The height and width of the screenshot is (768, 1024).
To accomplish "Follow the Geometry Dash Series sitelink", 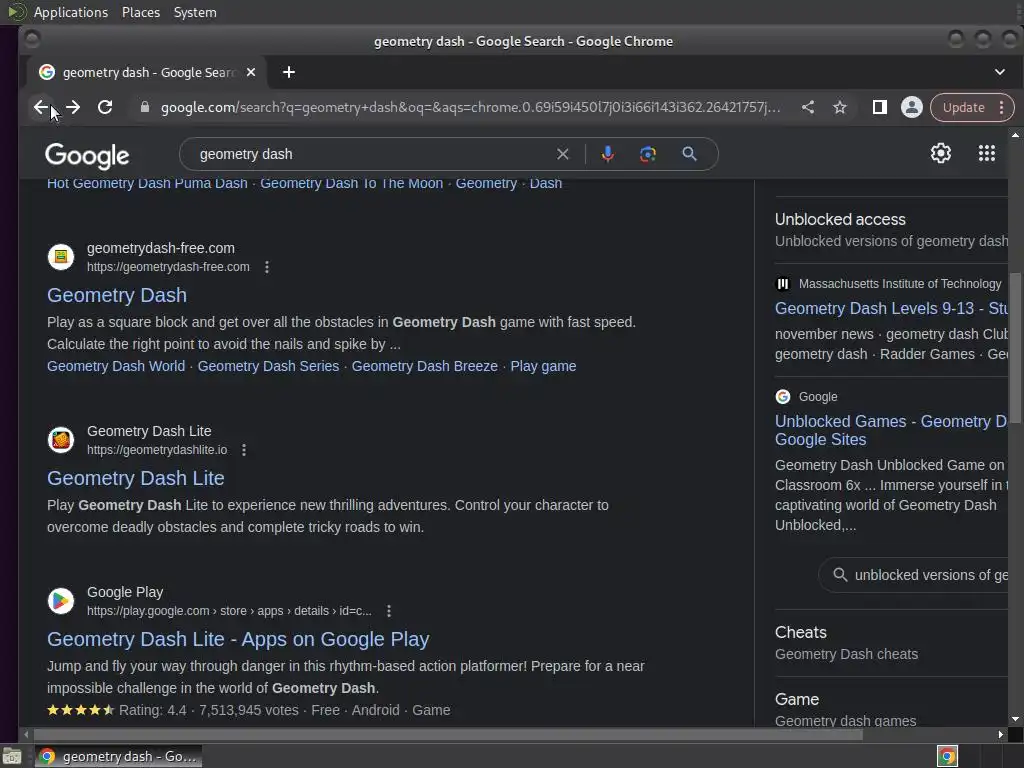I will click(268, 366).
